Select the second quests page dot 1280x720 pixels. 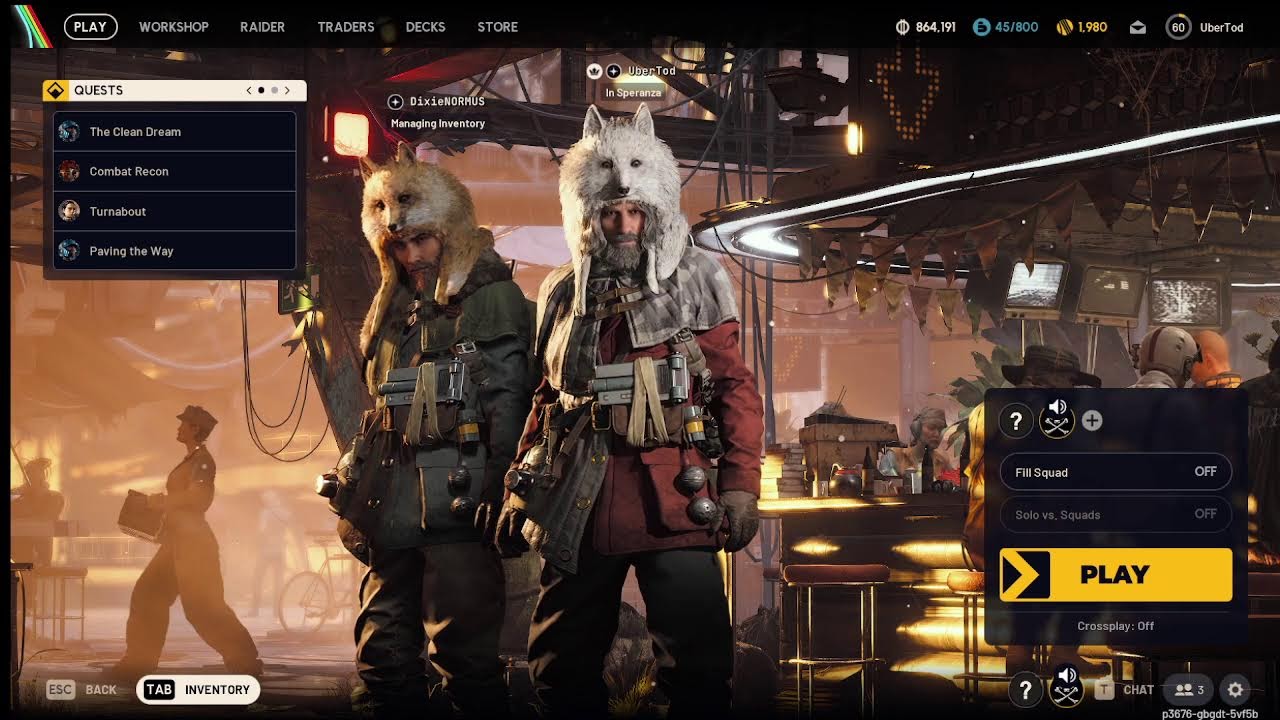coord(275,90)
